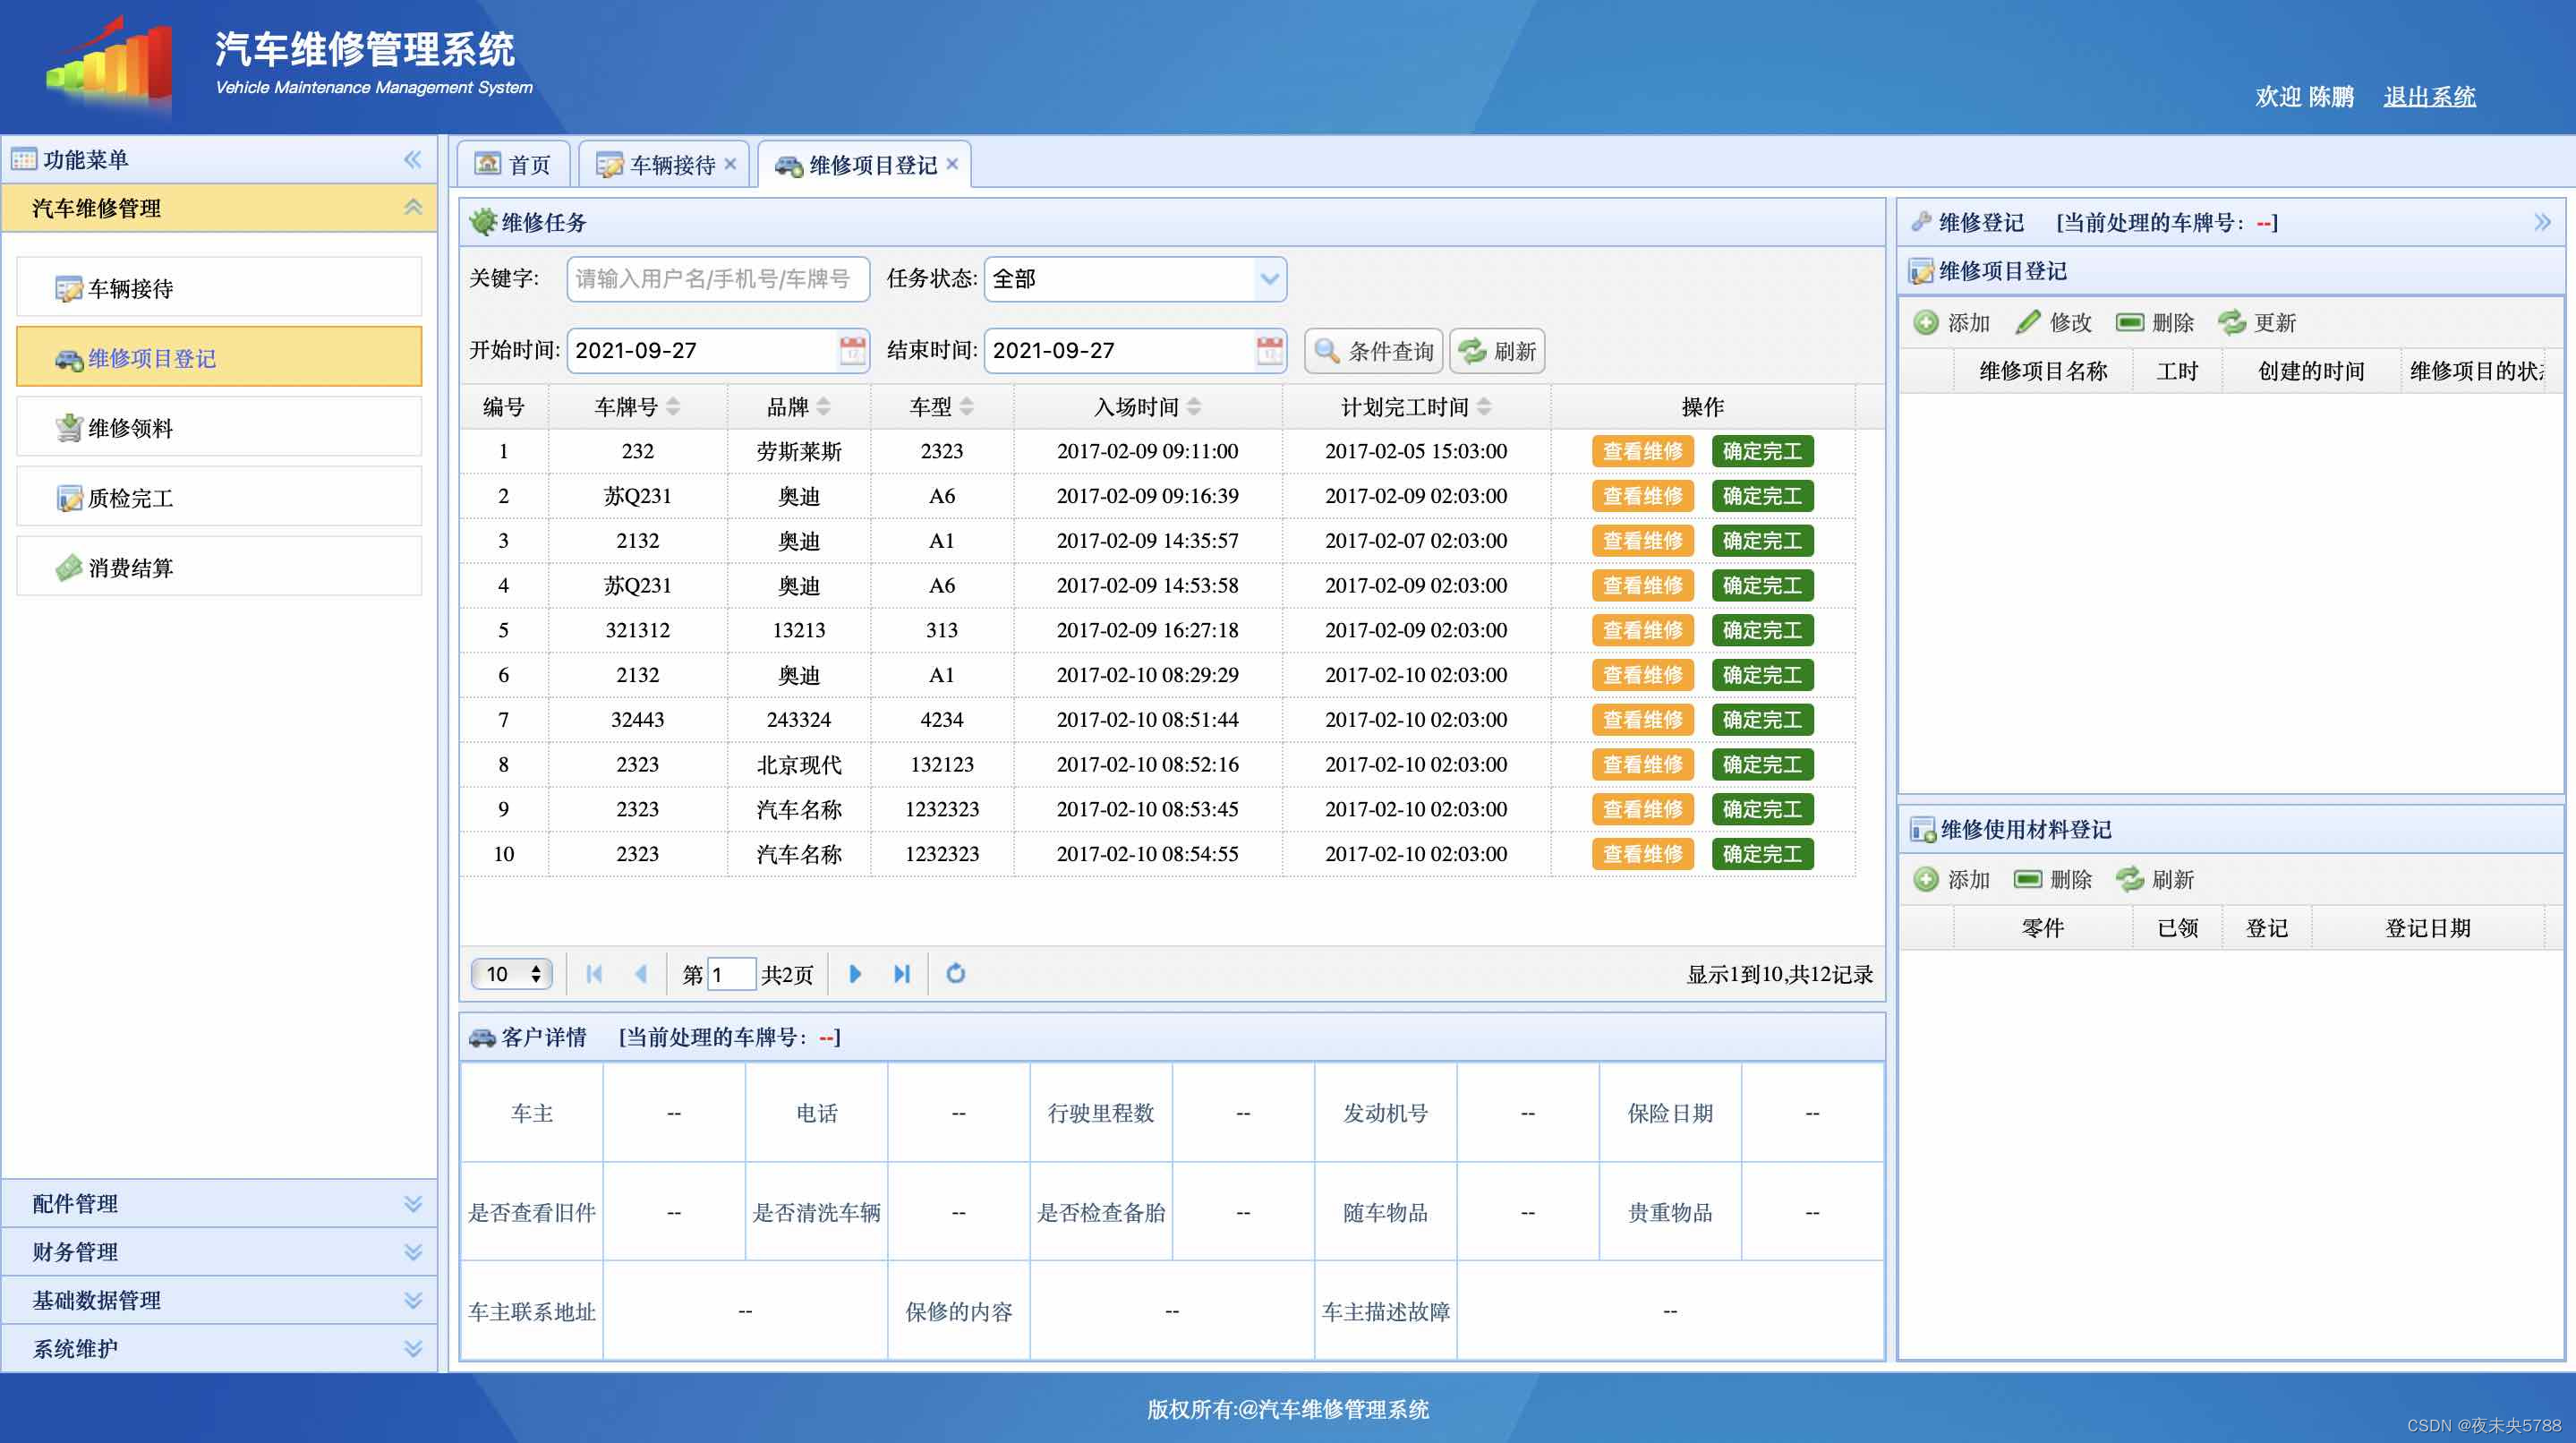Collapse the 维修登记 right panel
Image resolution: width=2576 pixels, height=1443 pixels.
point(2542,222)
